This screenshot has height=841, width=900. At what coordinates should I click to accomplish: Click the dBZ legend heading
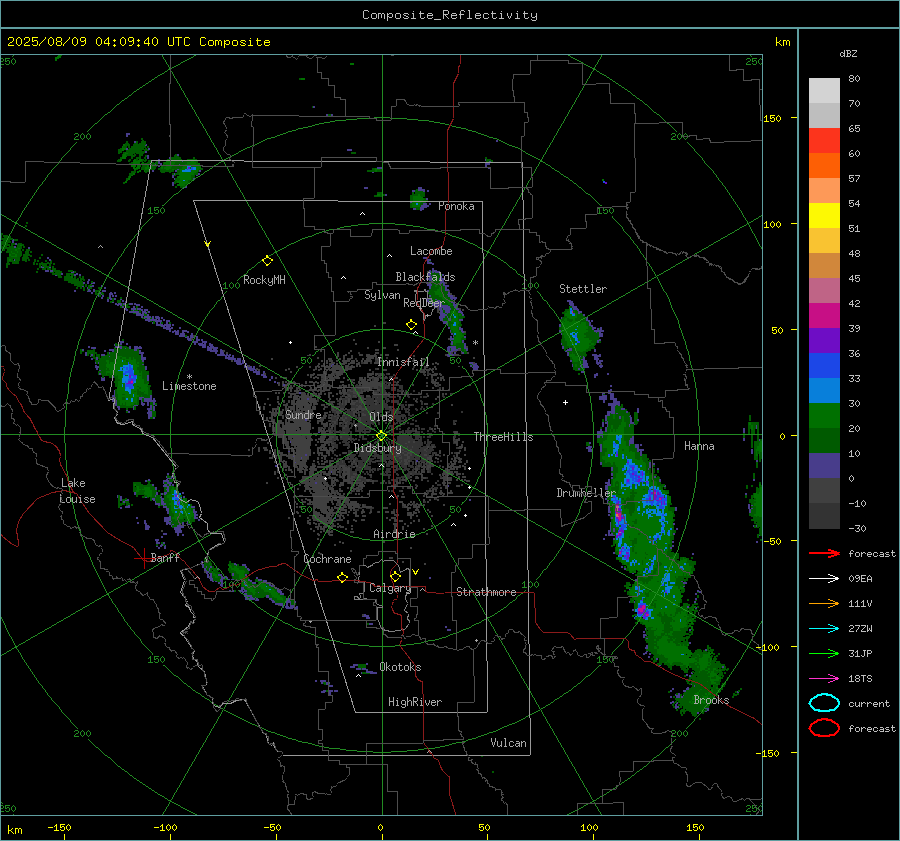(848, 53)
